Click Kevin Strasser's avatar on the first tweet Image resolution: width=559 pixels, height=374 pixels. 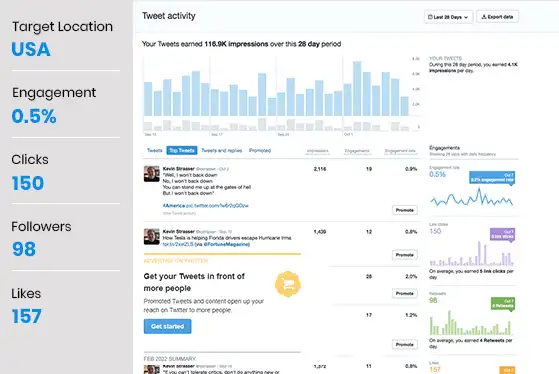tap(152, 174)
